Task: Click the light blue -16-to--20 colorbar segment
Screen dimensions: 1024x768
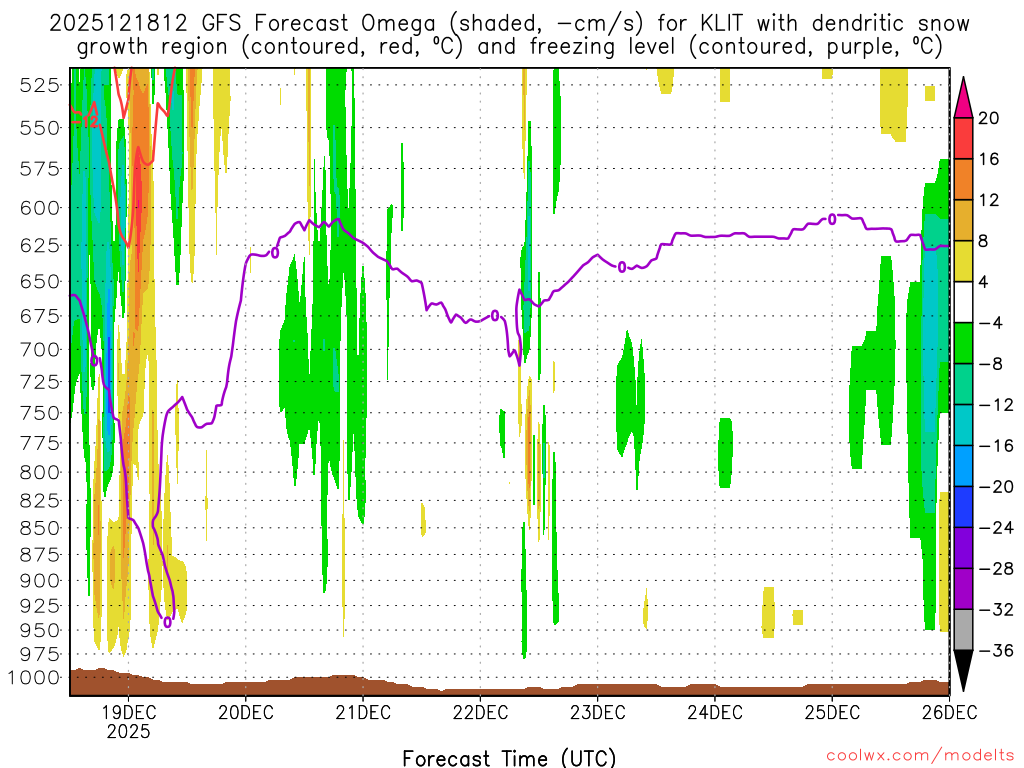Action: (x=963, y=466)
